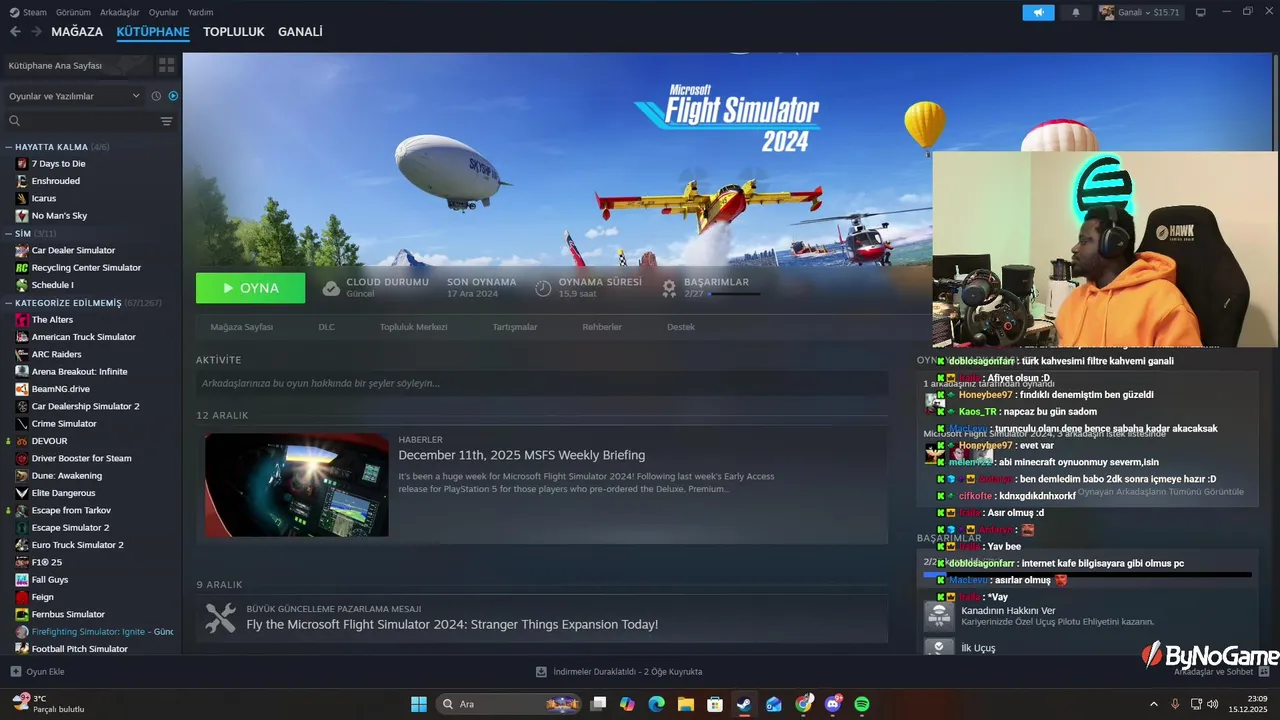Click the cloud status checkmark icon
The image size is (1280, 720).
331,288
